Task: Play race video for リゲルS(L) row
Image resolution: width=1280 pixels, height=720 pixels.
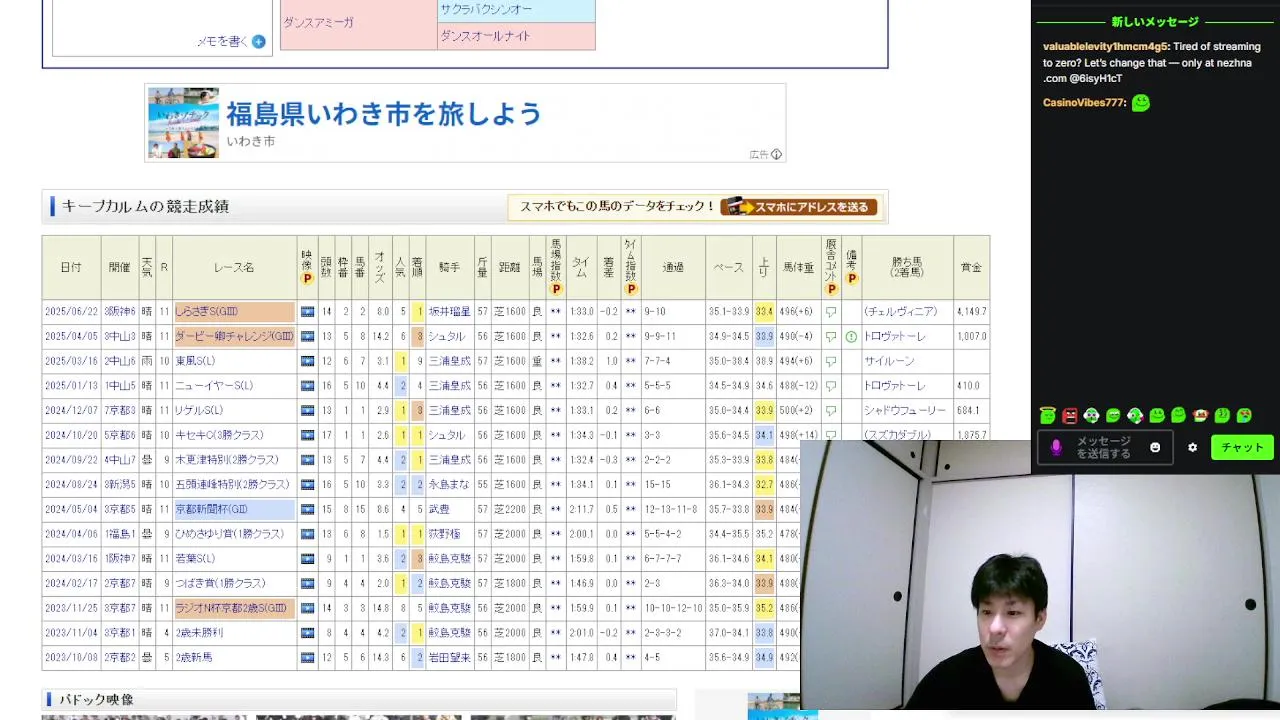Action: [307, 410]
